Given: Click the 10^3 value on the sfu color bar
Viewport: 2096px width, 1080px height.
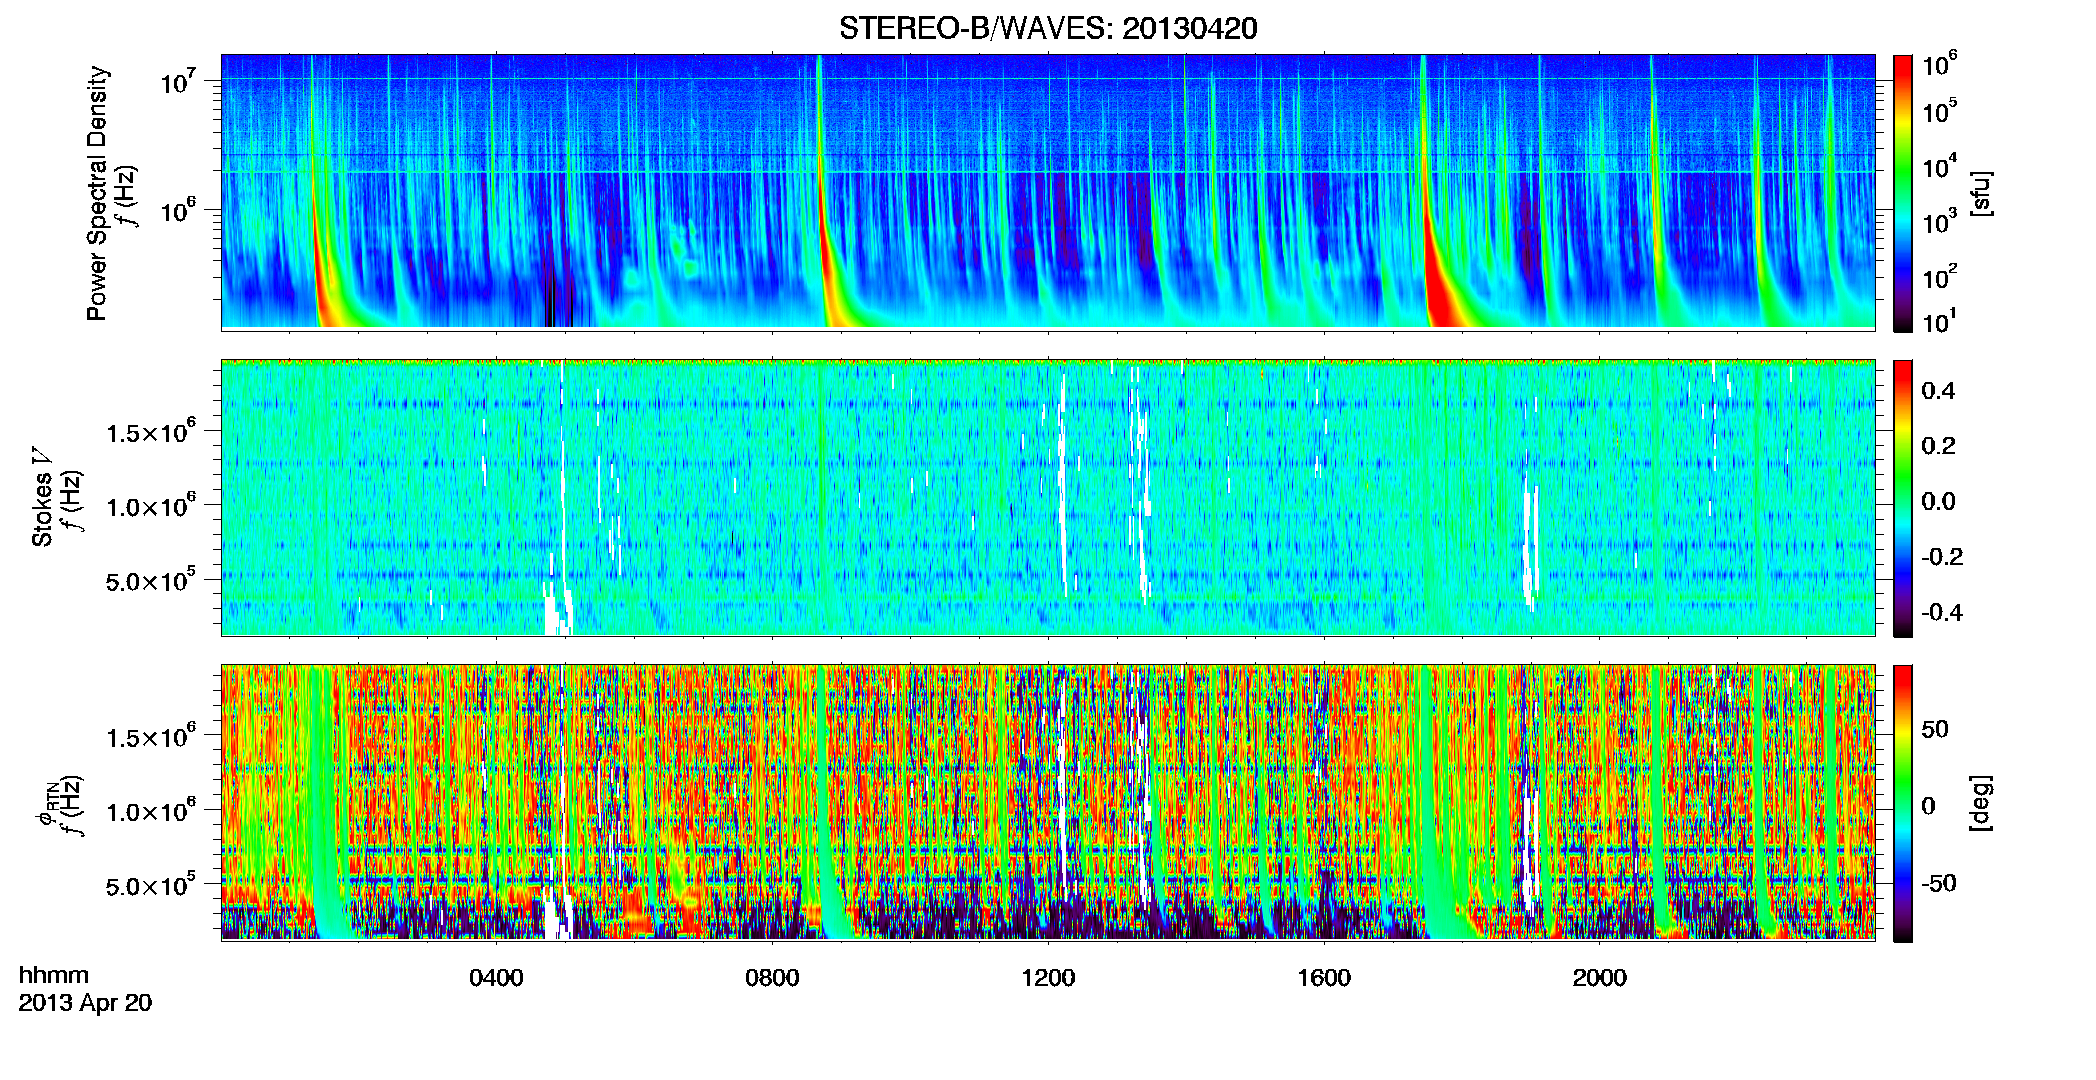Looking at the screenshot, I should tap(1940, 222).
